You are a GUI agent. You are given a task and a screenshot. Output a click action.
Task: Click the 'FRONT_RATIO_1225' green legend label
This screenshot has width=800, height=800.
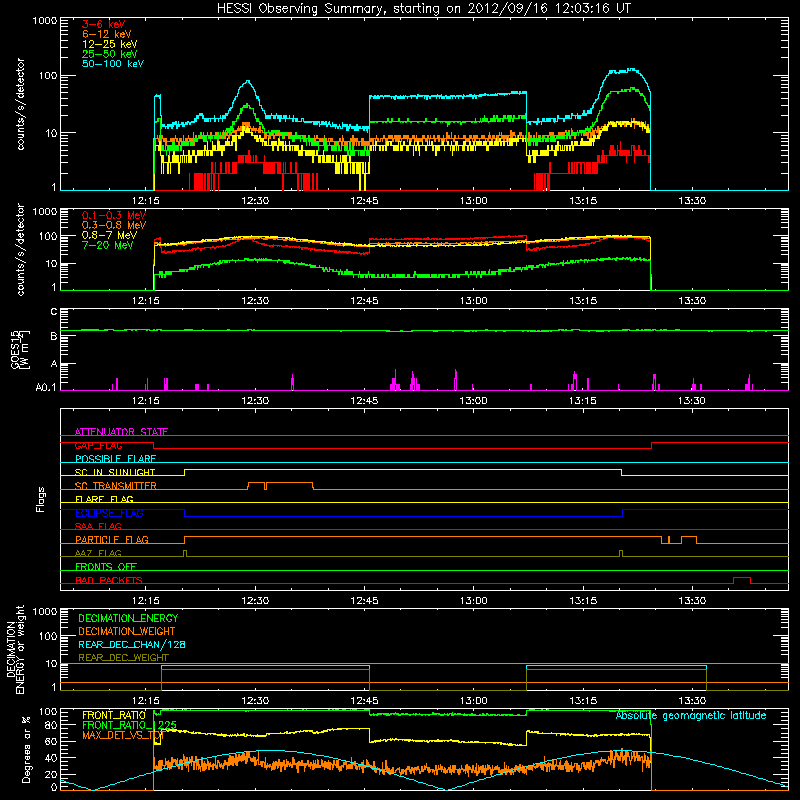(x=129, y=725)
